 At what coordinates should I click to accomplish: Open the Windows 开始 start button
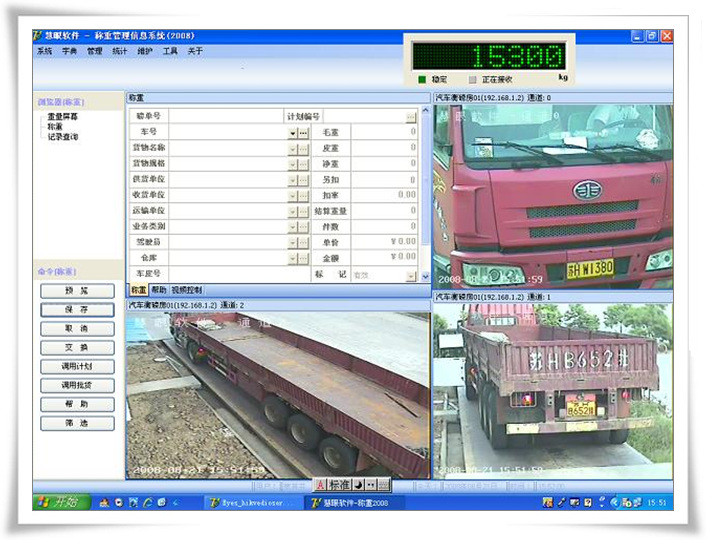point(61,502)
